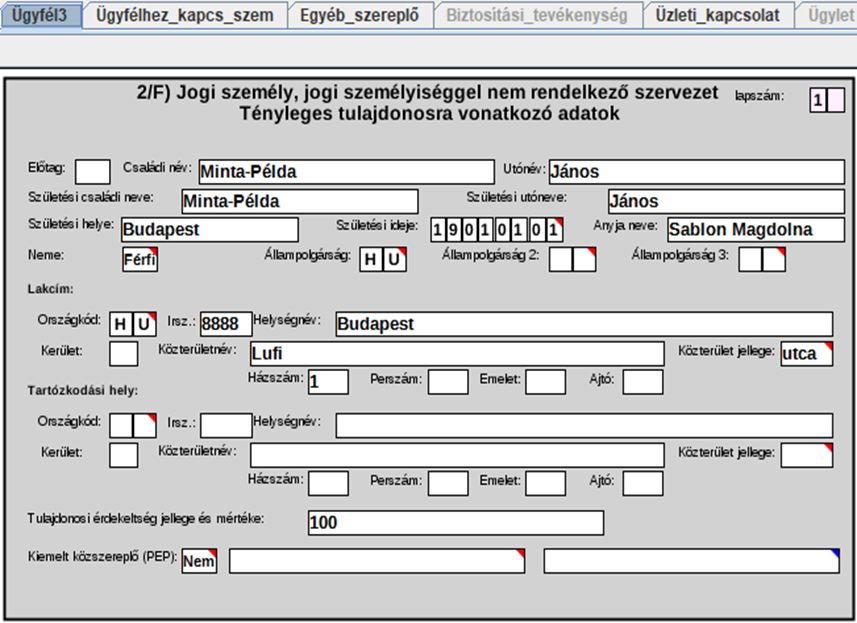Click the Ügyfél3 tab
Viewport: 857px width, 623px height.
[x=41, y=15]
